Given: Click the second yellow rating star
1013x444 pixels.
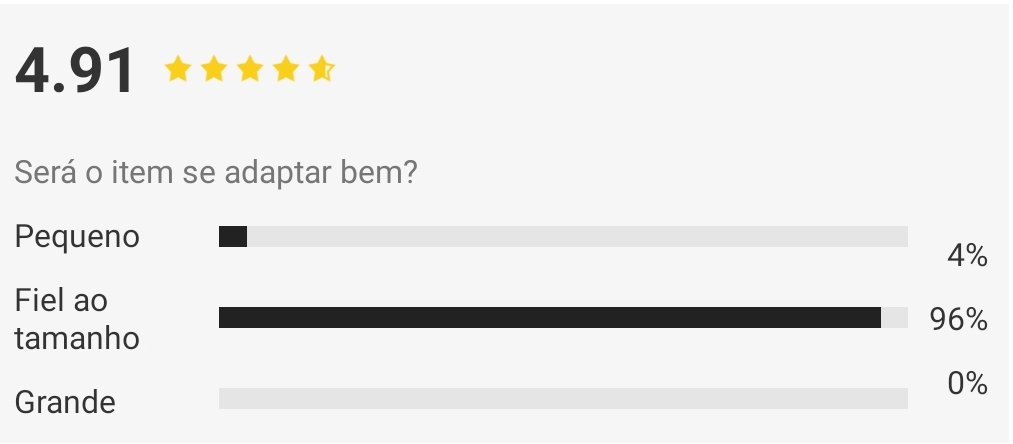Looking at the screenshot, I should point(214,69).
